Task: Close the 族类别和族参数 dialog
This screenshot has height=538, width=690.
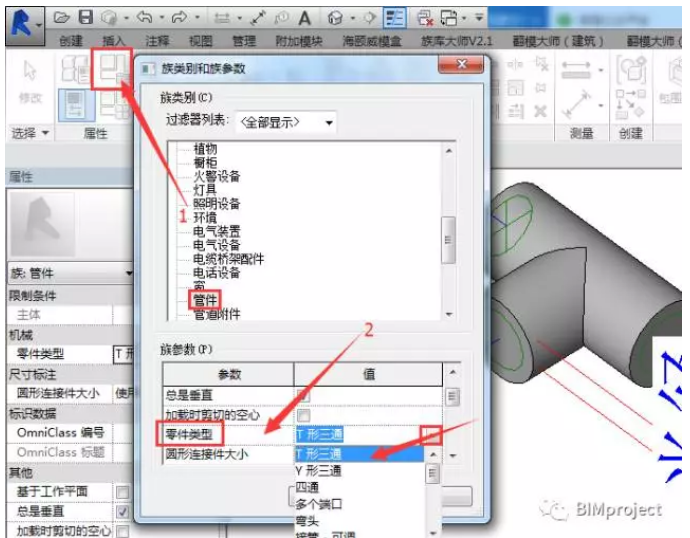Action: (461, 65)
